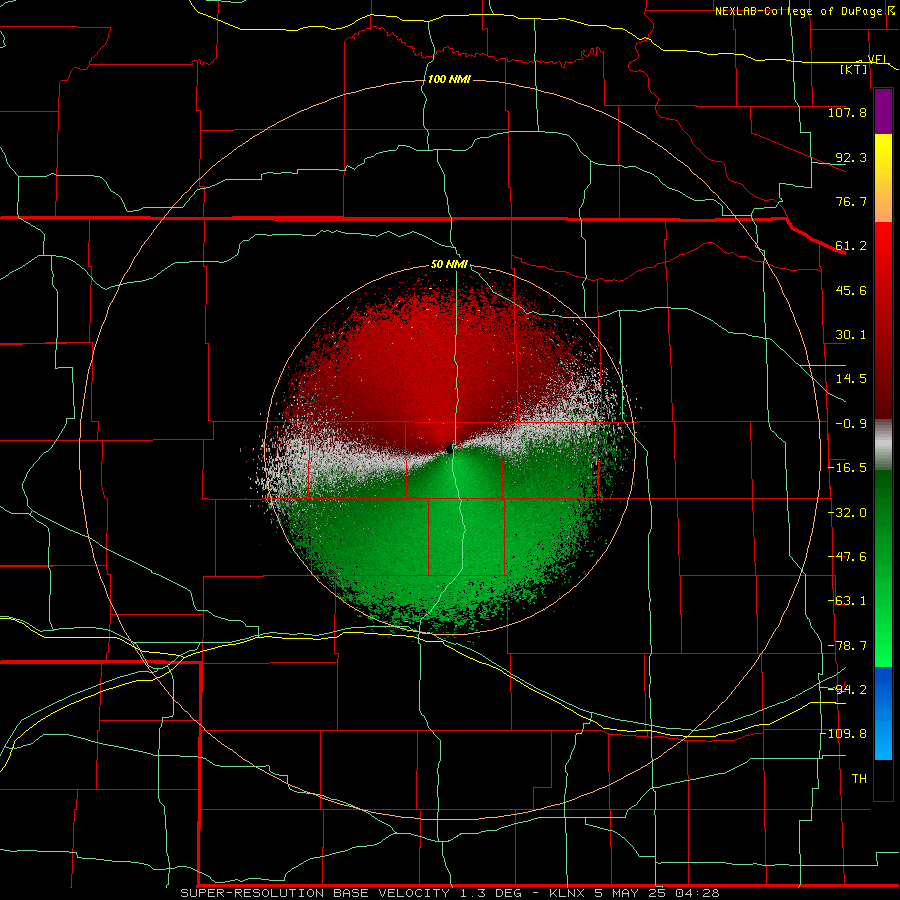Click the green segment of velocity color bar
This screenshot has height=900, width=900.
point(883,568)
